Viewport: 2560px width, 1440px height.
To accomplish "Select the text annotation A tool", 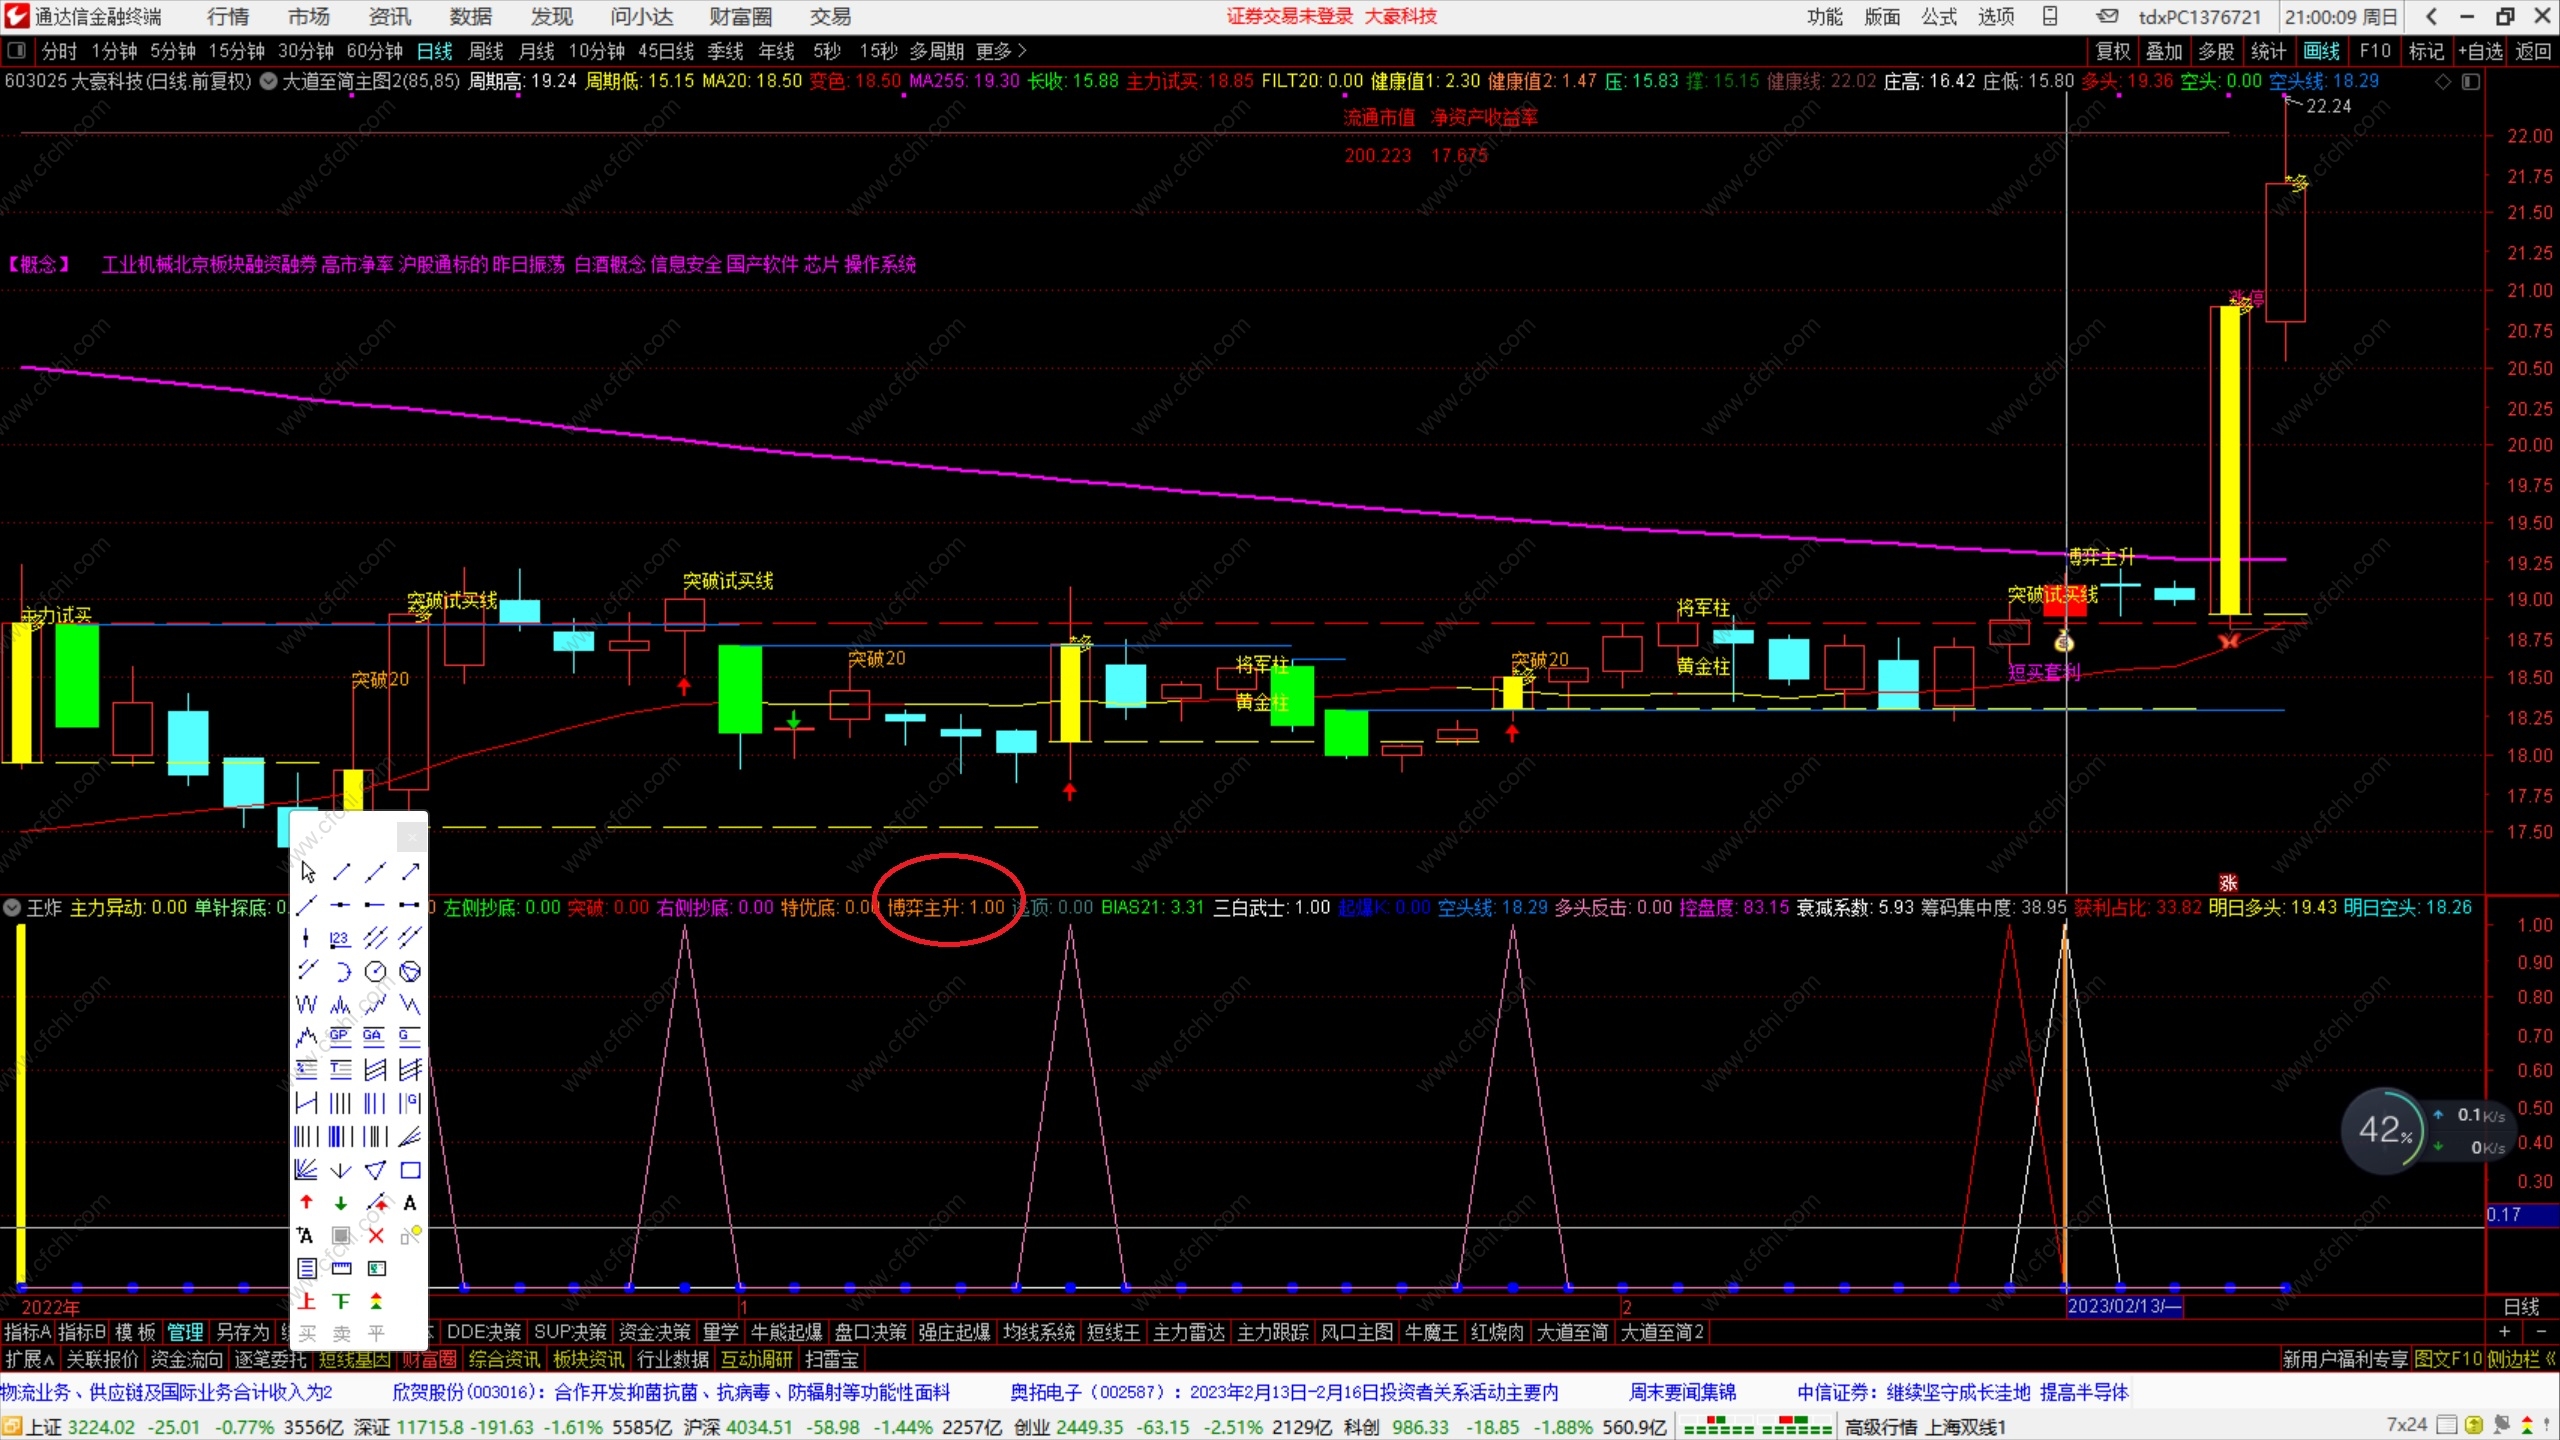I will (x=410, y=1203).
